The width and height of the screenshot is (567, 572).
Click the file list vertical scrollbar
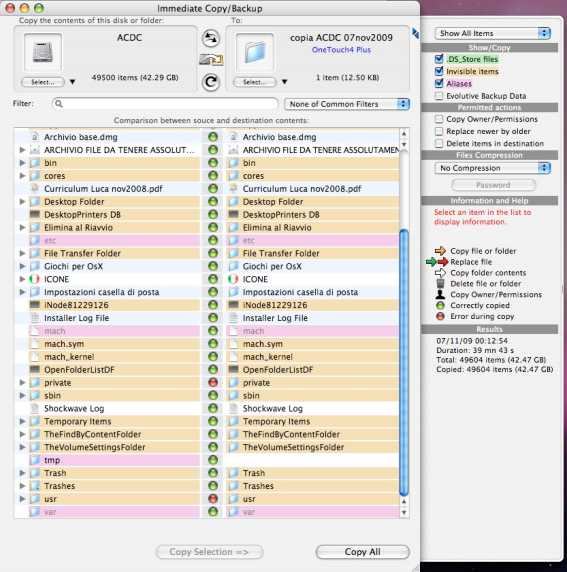(404, 323)
